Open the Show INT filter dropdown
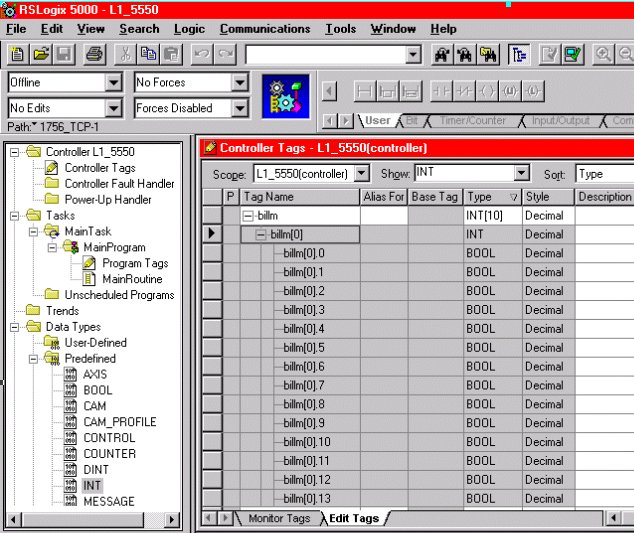 (522, 173)
